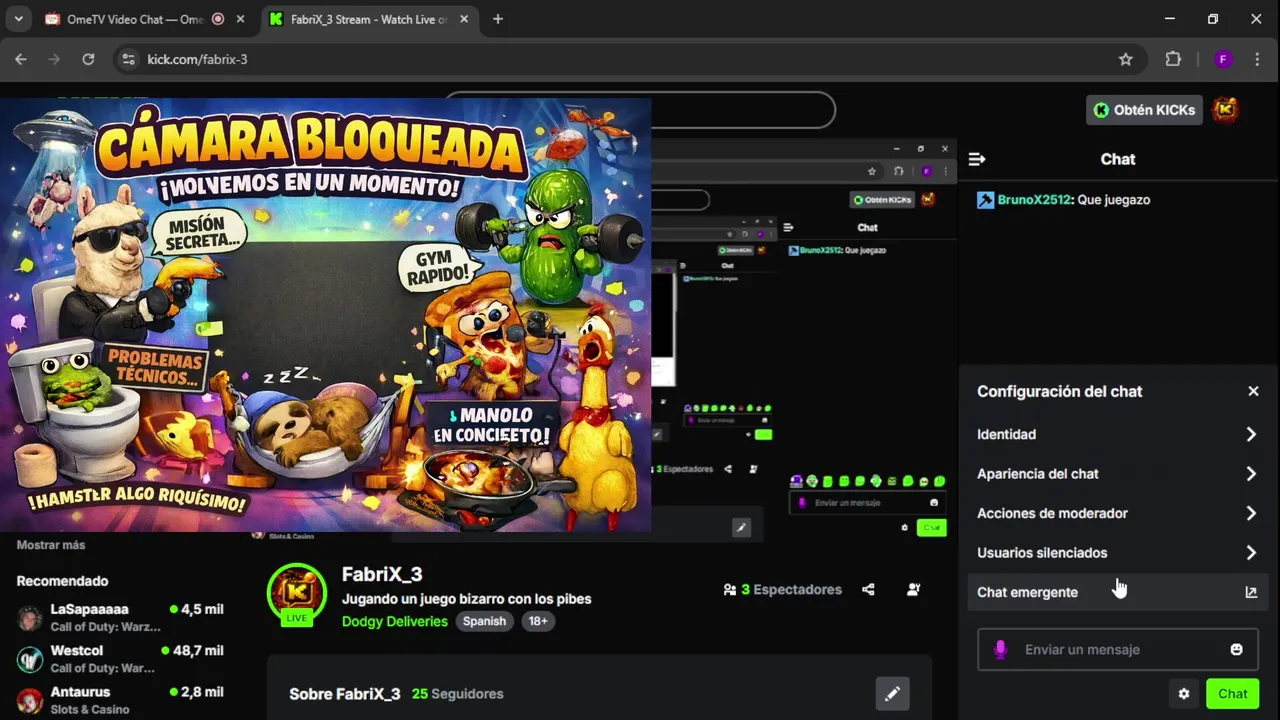This screenshot has width=1280, height=720.
Task: Open emoji picker in message box
Action: pyautogui.click(x=1236, y=649)
